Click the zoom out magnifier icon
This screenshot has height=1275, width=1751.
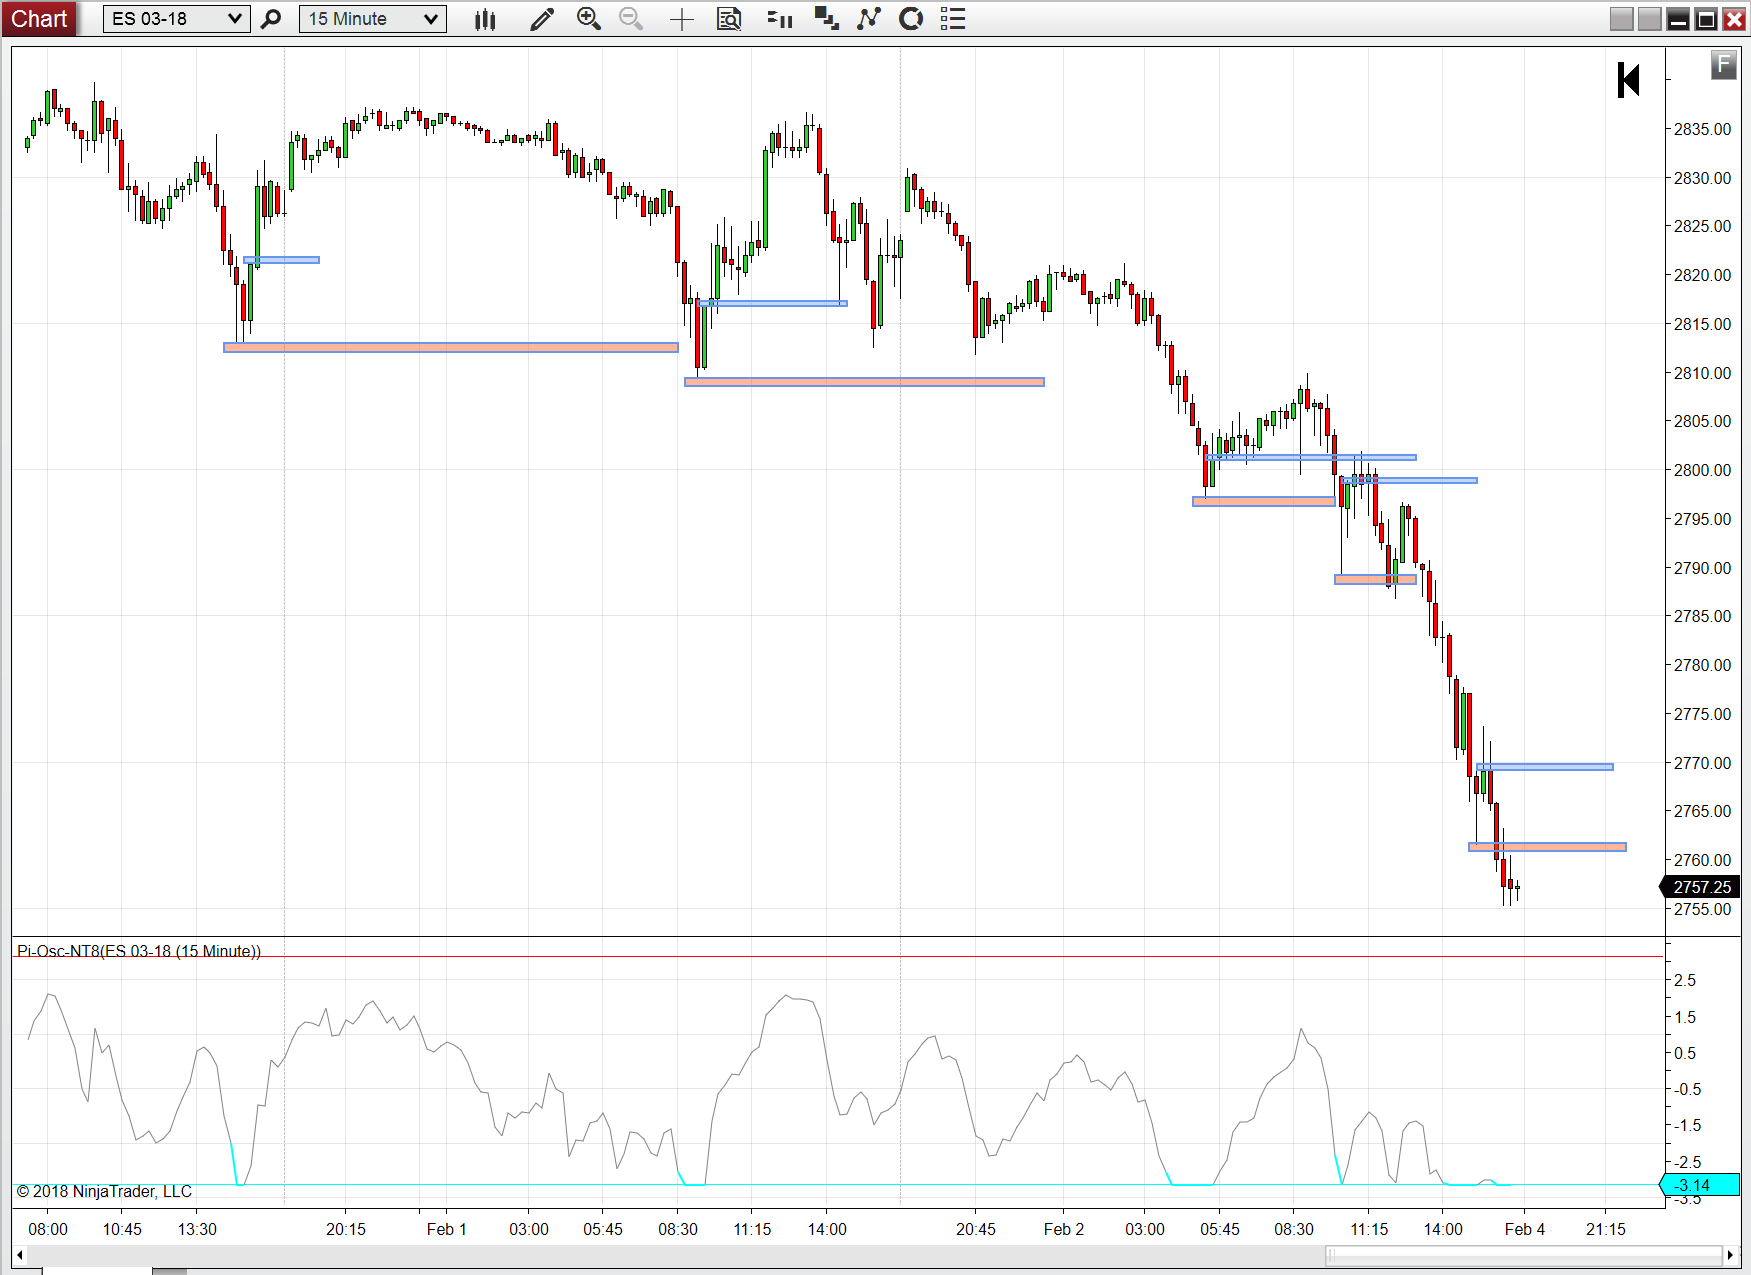coord(631,19)
